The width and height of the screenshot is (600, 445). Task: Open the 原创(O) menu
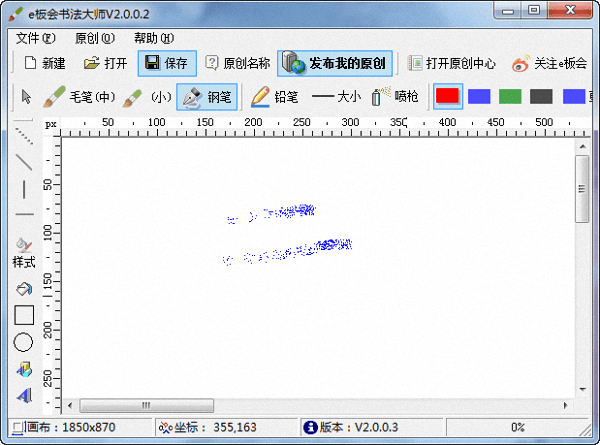click(x=95, y=38)
